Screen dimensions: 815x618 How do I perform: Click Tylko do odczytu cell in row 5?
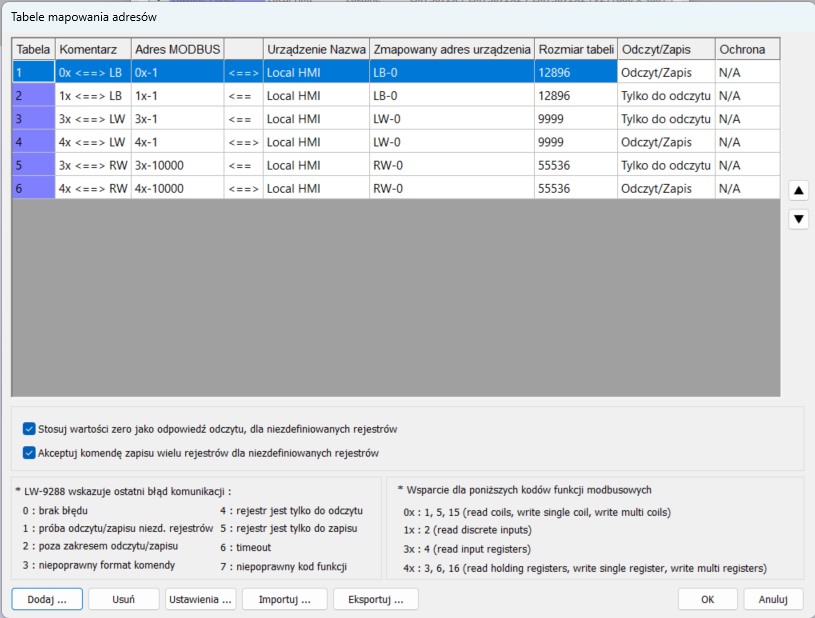[x=665, y=165]
